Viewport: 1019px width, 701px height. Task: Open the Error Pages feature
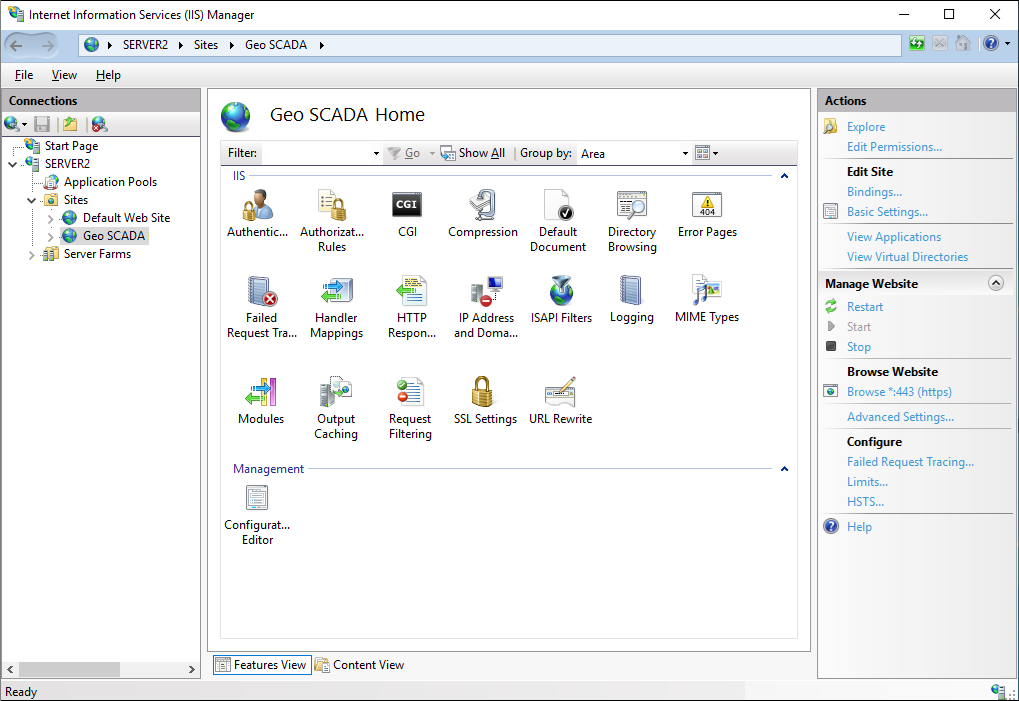pyautogui.click(x=706, y=205)
